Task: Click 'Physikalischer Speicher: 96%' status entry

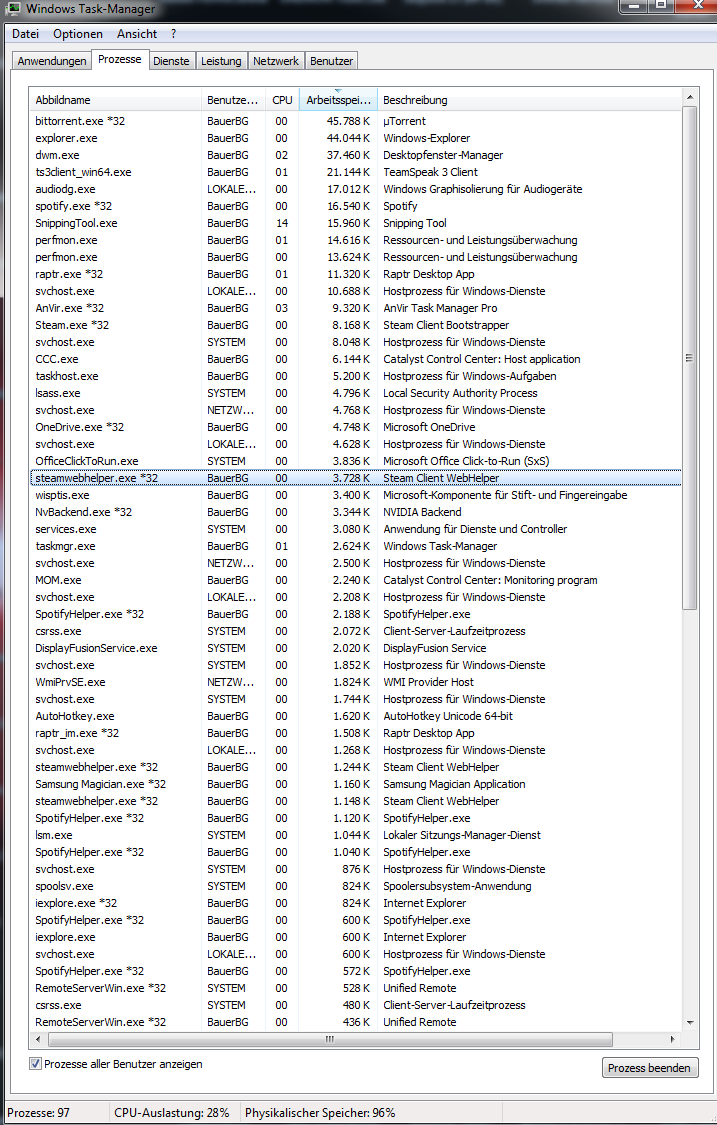Action: (320, 1113)
